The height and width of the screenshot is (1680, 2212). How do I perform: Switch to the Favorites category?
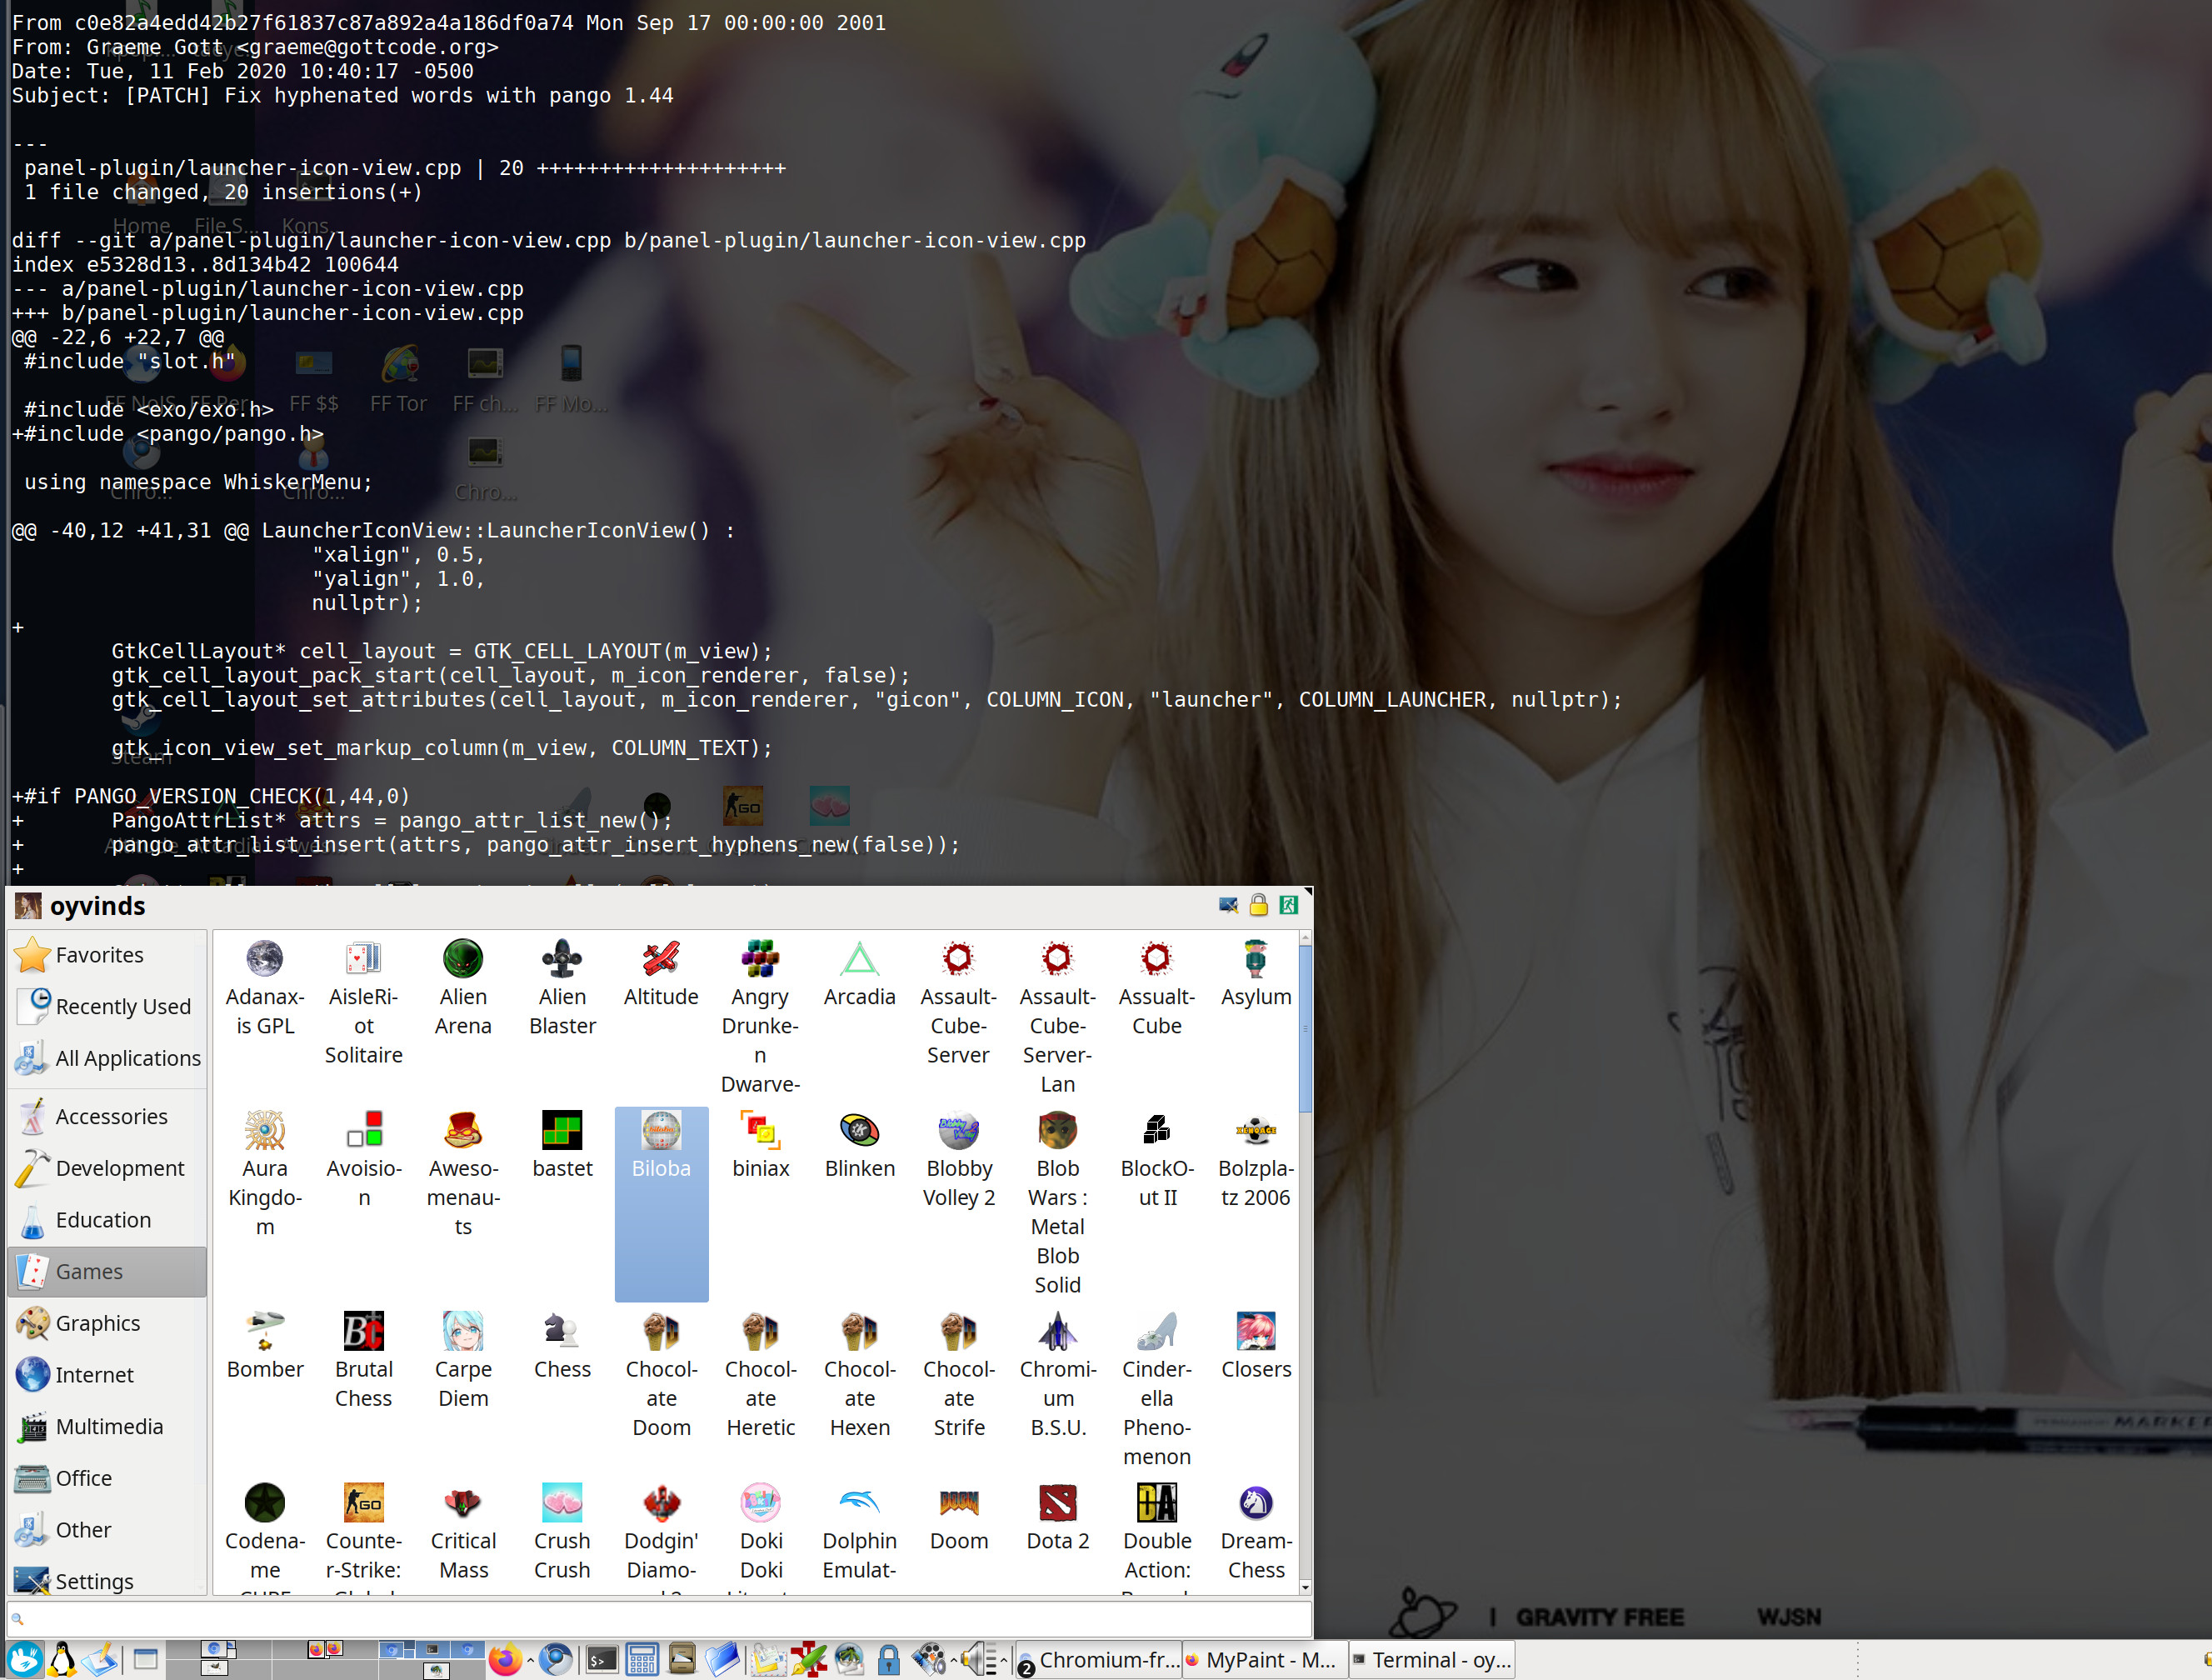click(x=98, y=955)
